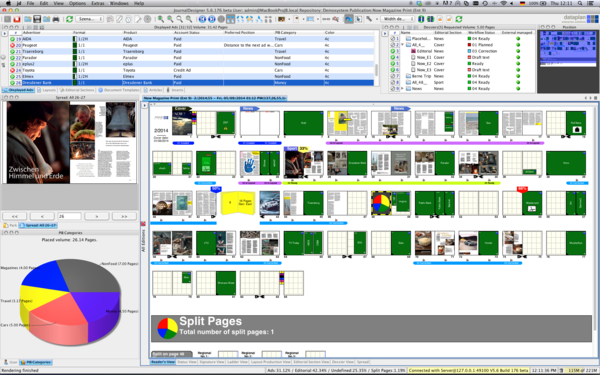Image resolution: width=600 pixels, height=375 pixels.
Task: Toggle status circle for Toyota ad row
Action: click(12, 70)
